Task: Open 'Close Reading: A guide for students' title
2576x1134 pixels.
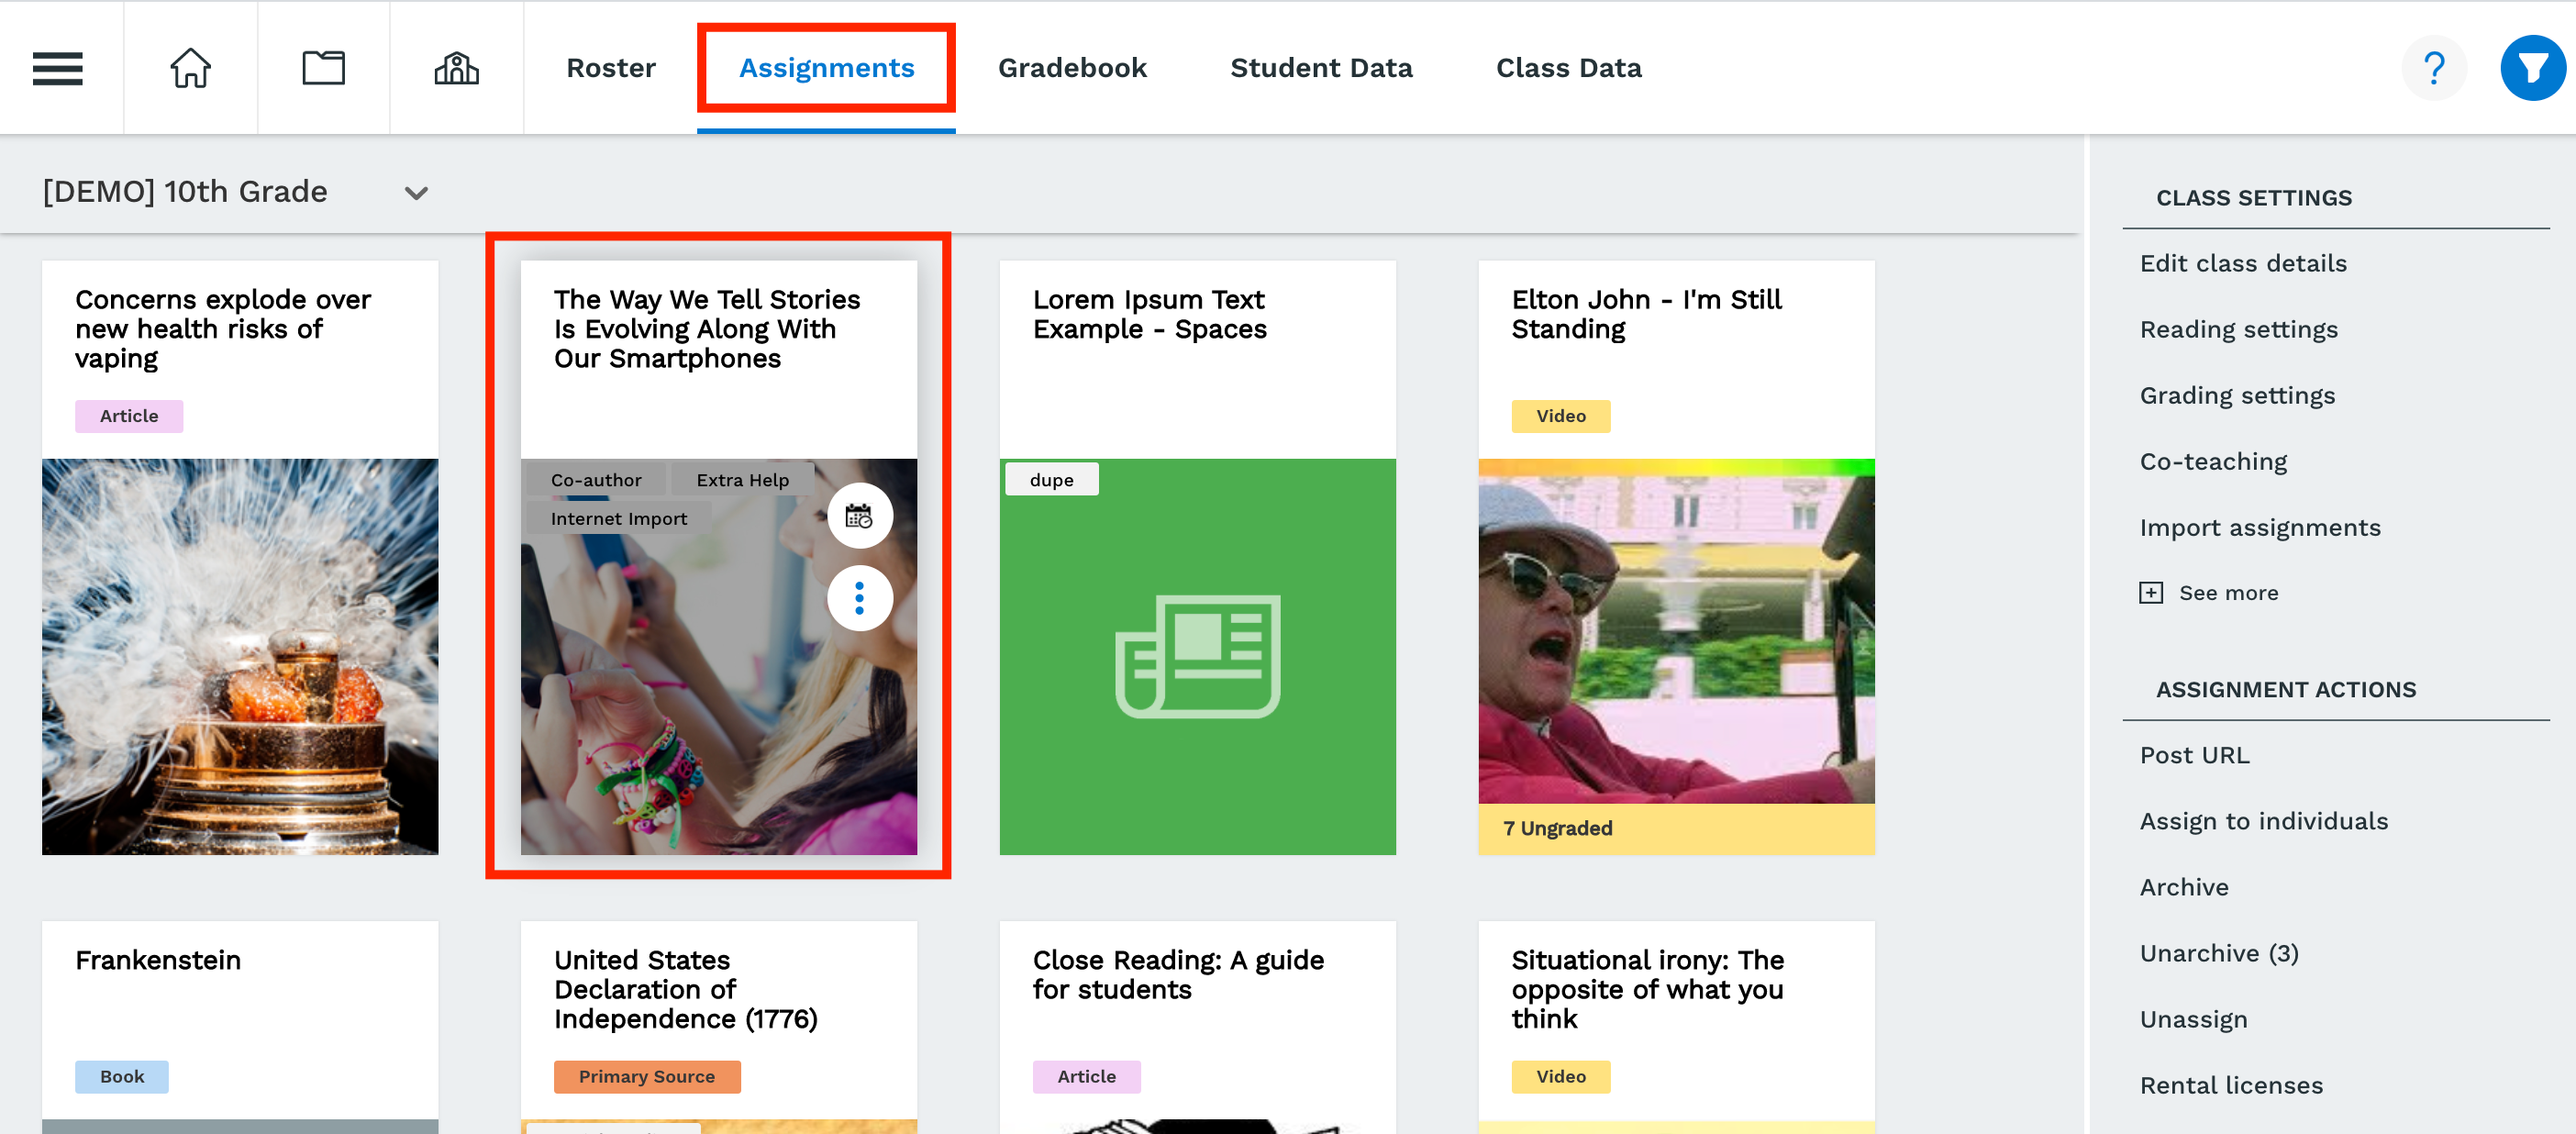Action: coord(1177,975)
